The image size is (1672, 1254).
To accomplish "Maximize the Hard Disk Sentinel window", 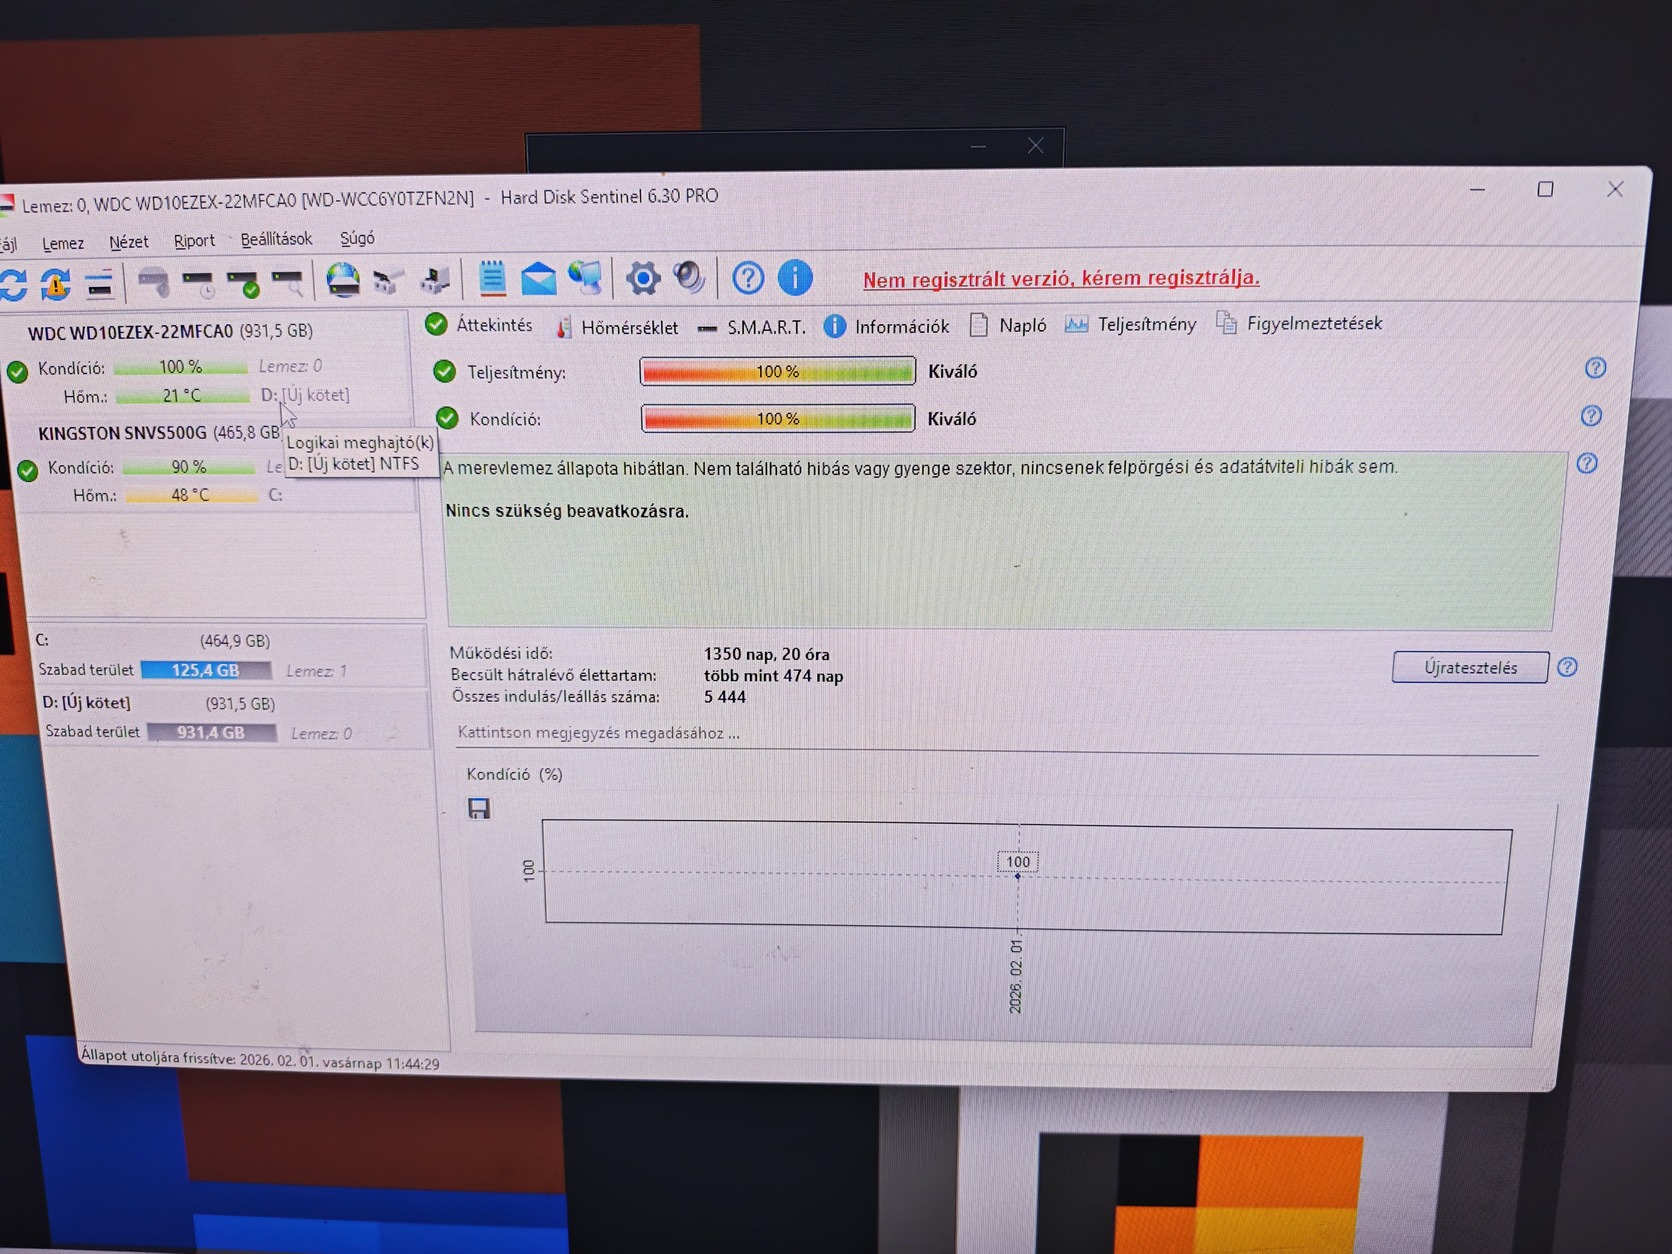I will (x=1545, y=189).
